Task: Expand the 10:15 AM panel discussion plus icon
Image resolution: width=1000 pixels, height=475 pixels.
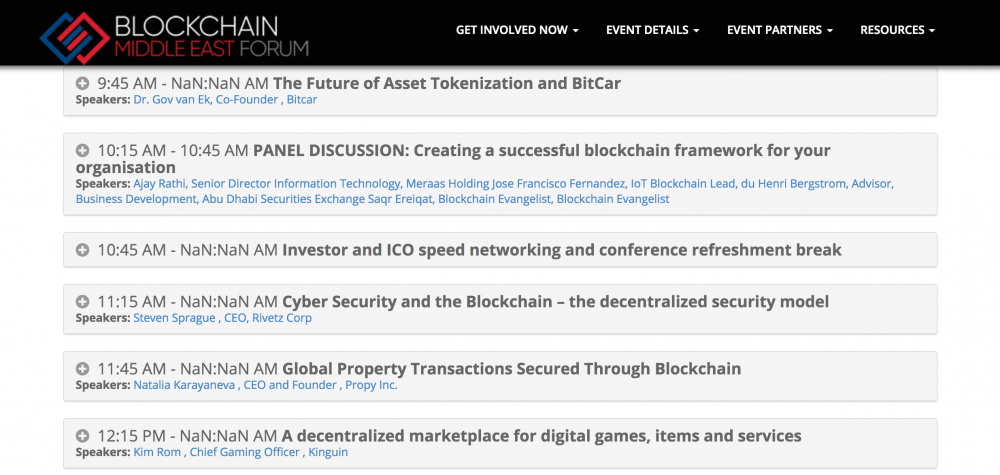Action: [x=83, y=150]
